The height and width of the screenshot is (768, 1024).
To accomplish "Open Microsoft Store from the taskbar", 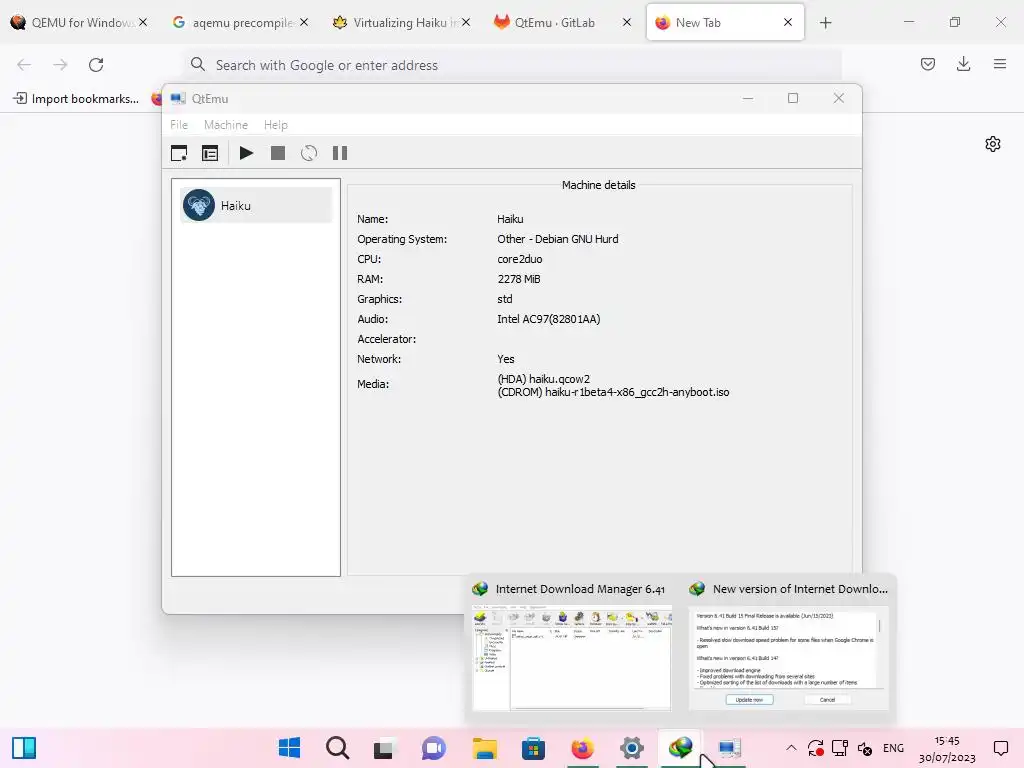I will (x=533, y=748).
